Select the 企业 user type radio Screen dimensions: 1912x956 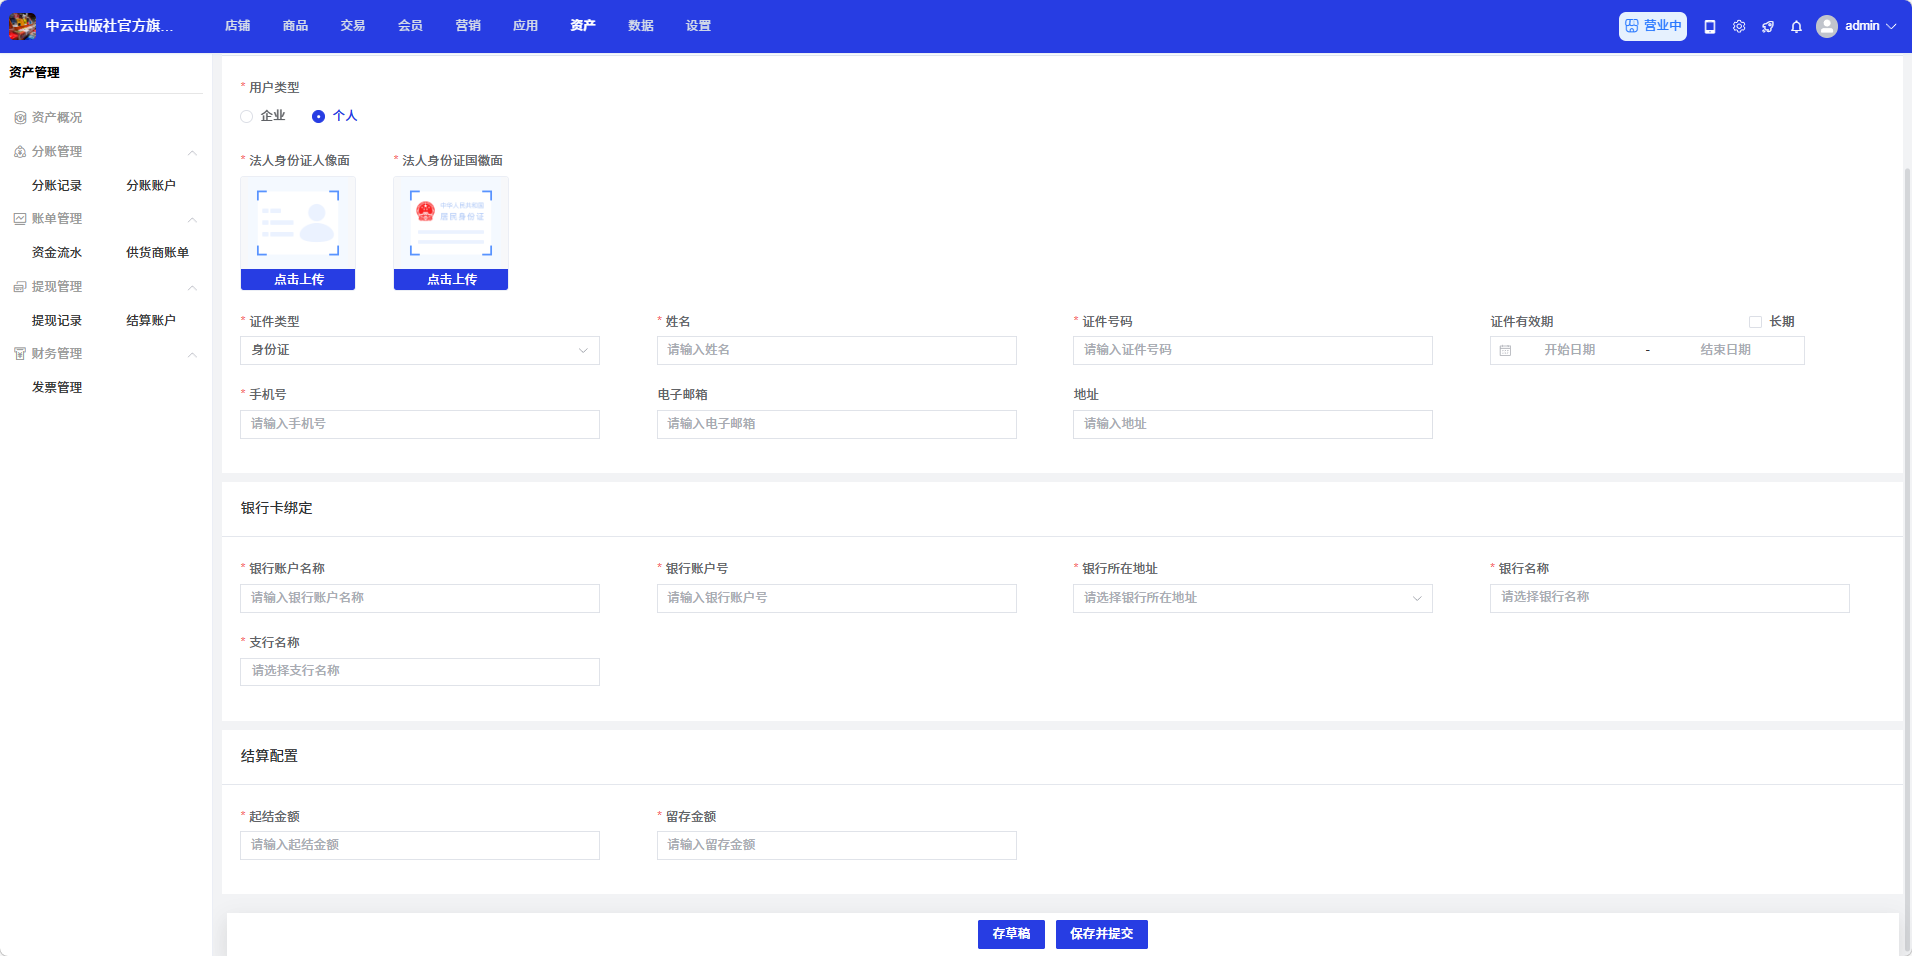pos(247,117)
